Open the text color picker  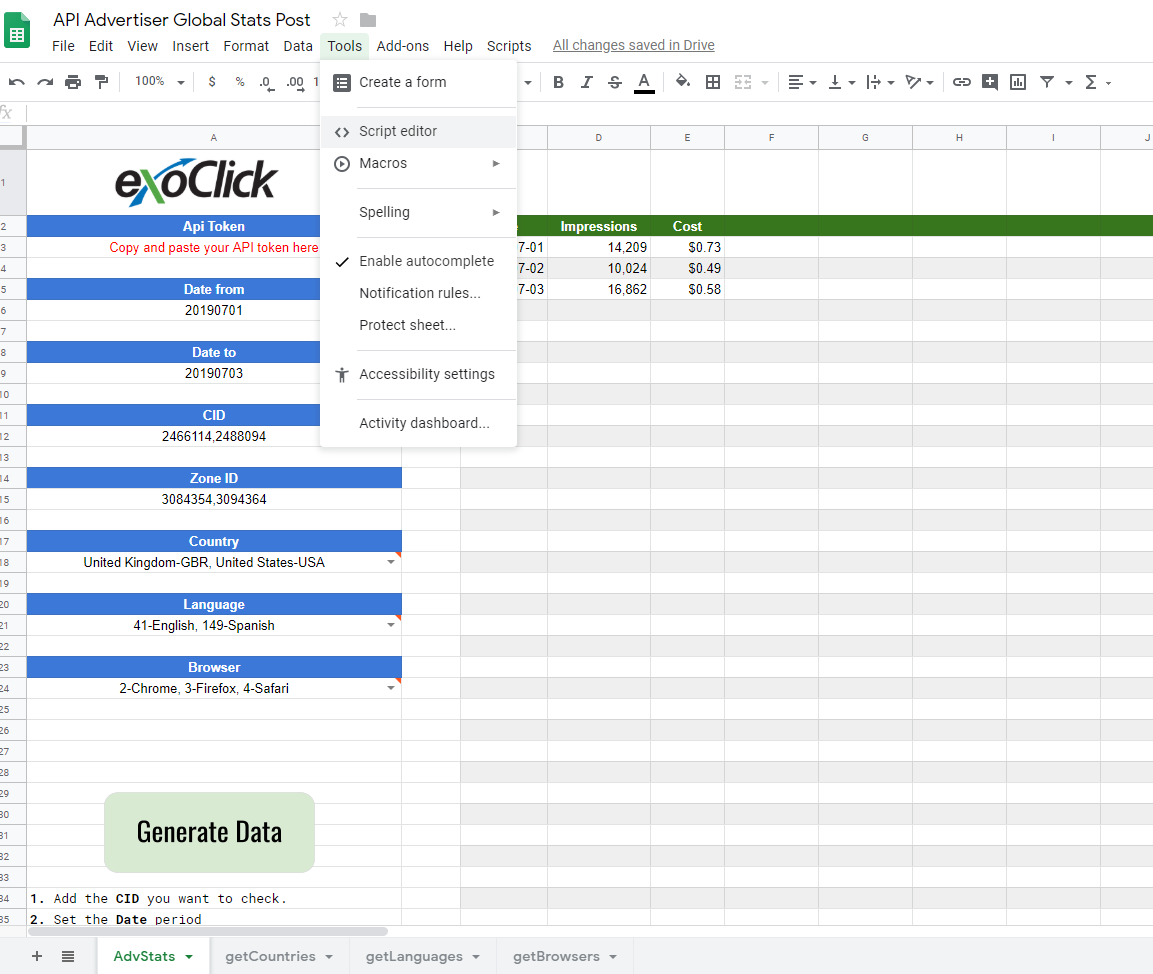click(644, 82)
